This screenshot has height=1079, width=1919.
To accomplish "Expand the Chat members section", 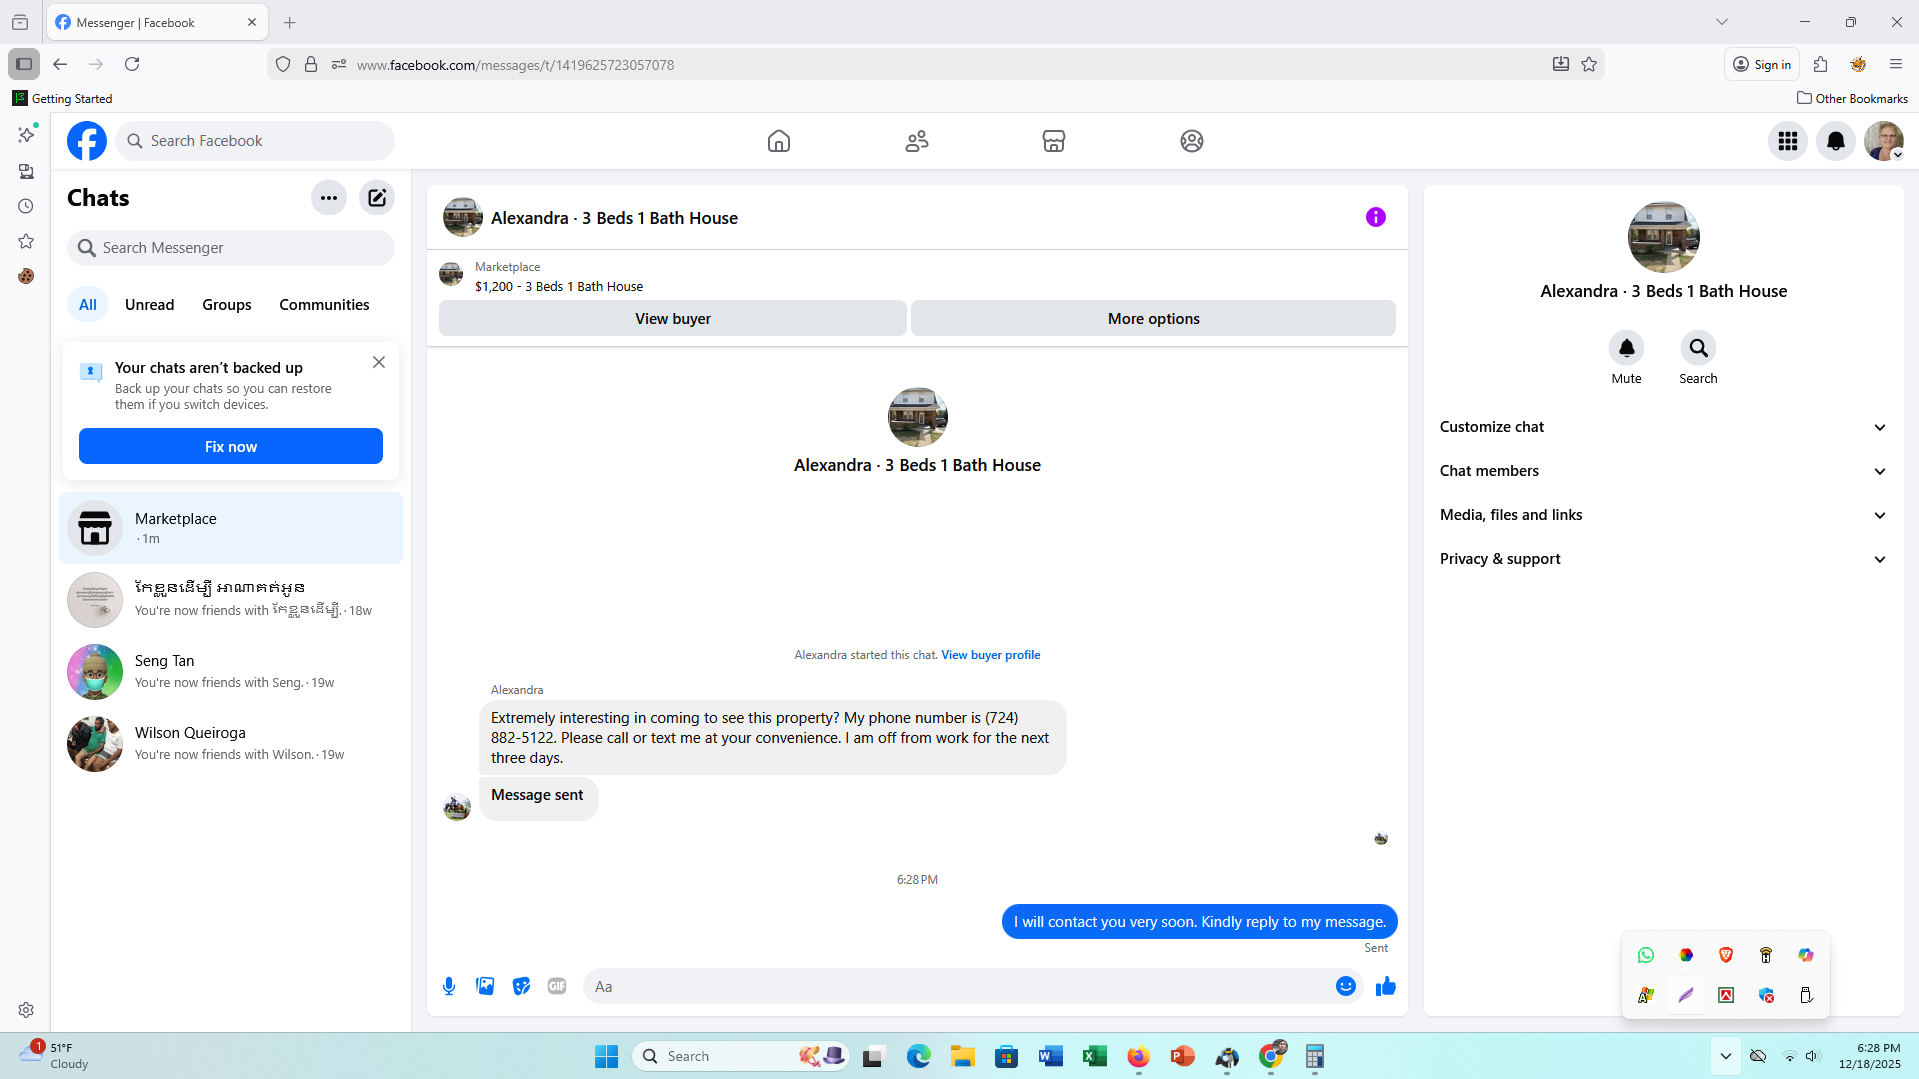I will 1663,471.
